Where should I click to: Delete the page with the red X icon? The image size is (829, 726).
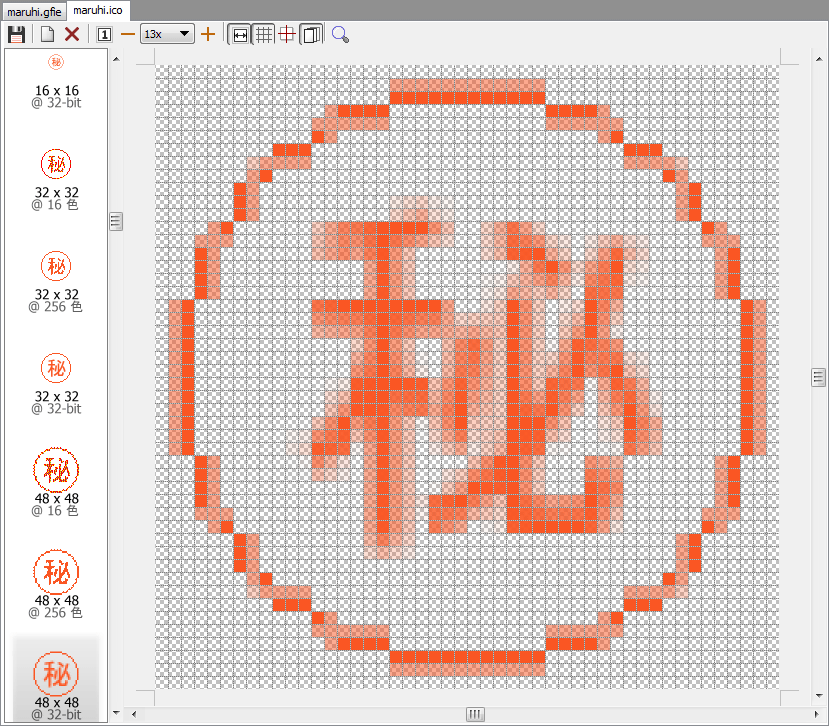click(x=72, y=35)
